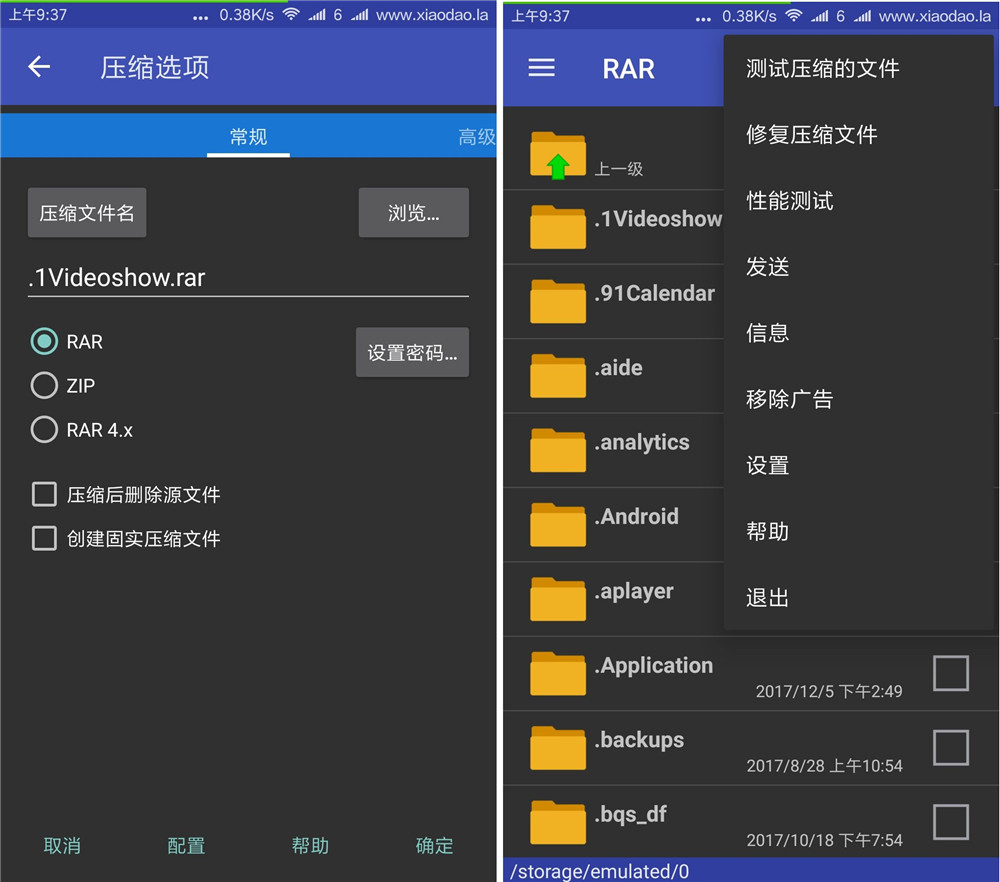This screenshot has height=882, width=1000.
Task: Click the .backups folder name
Action: pos(639,740)
